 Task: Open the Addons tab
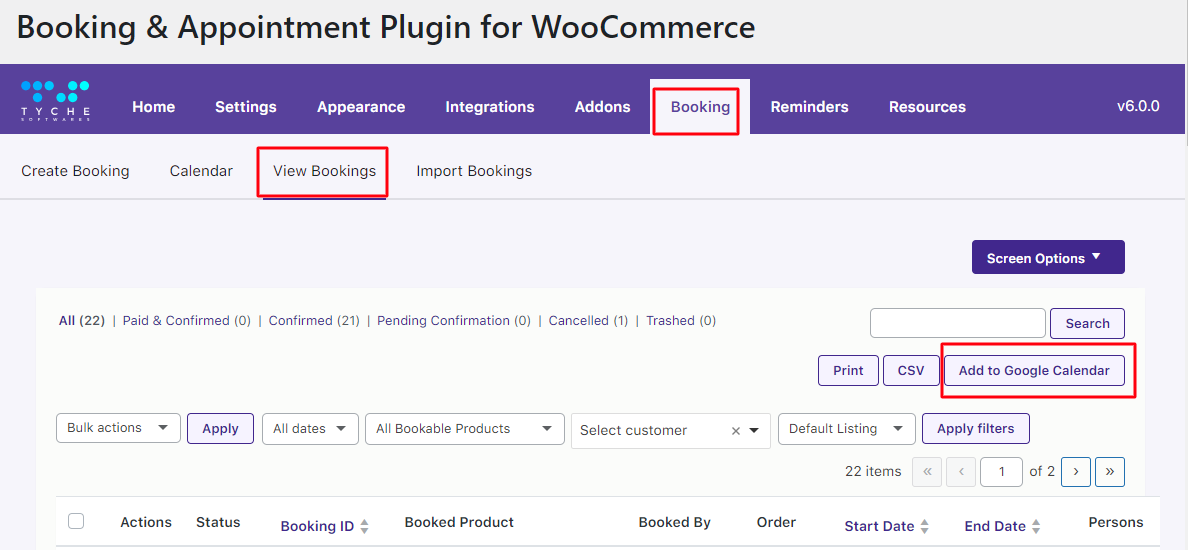(602, 107)
